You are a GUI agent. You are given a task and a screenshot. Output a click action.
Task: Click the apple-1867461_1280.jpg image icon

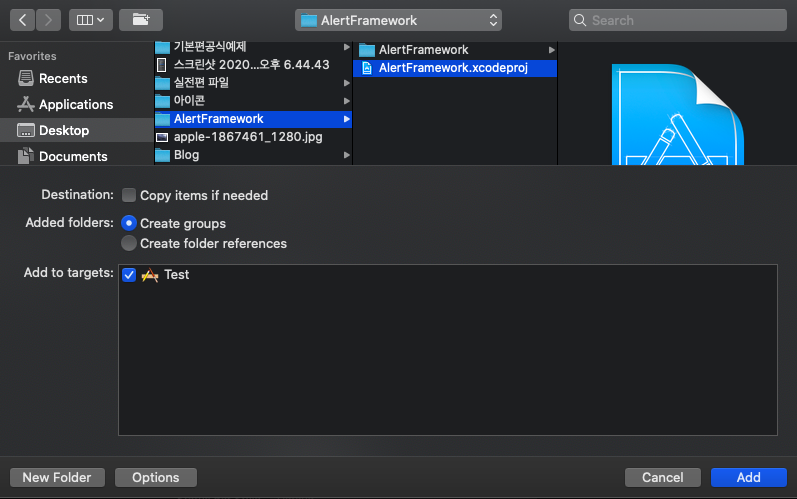click(x=162, y=137)
